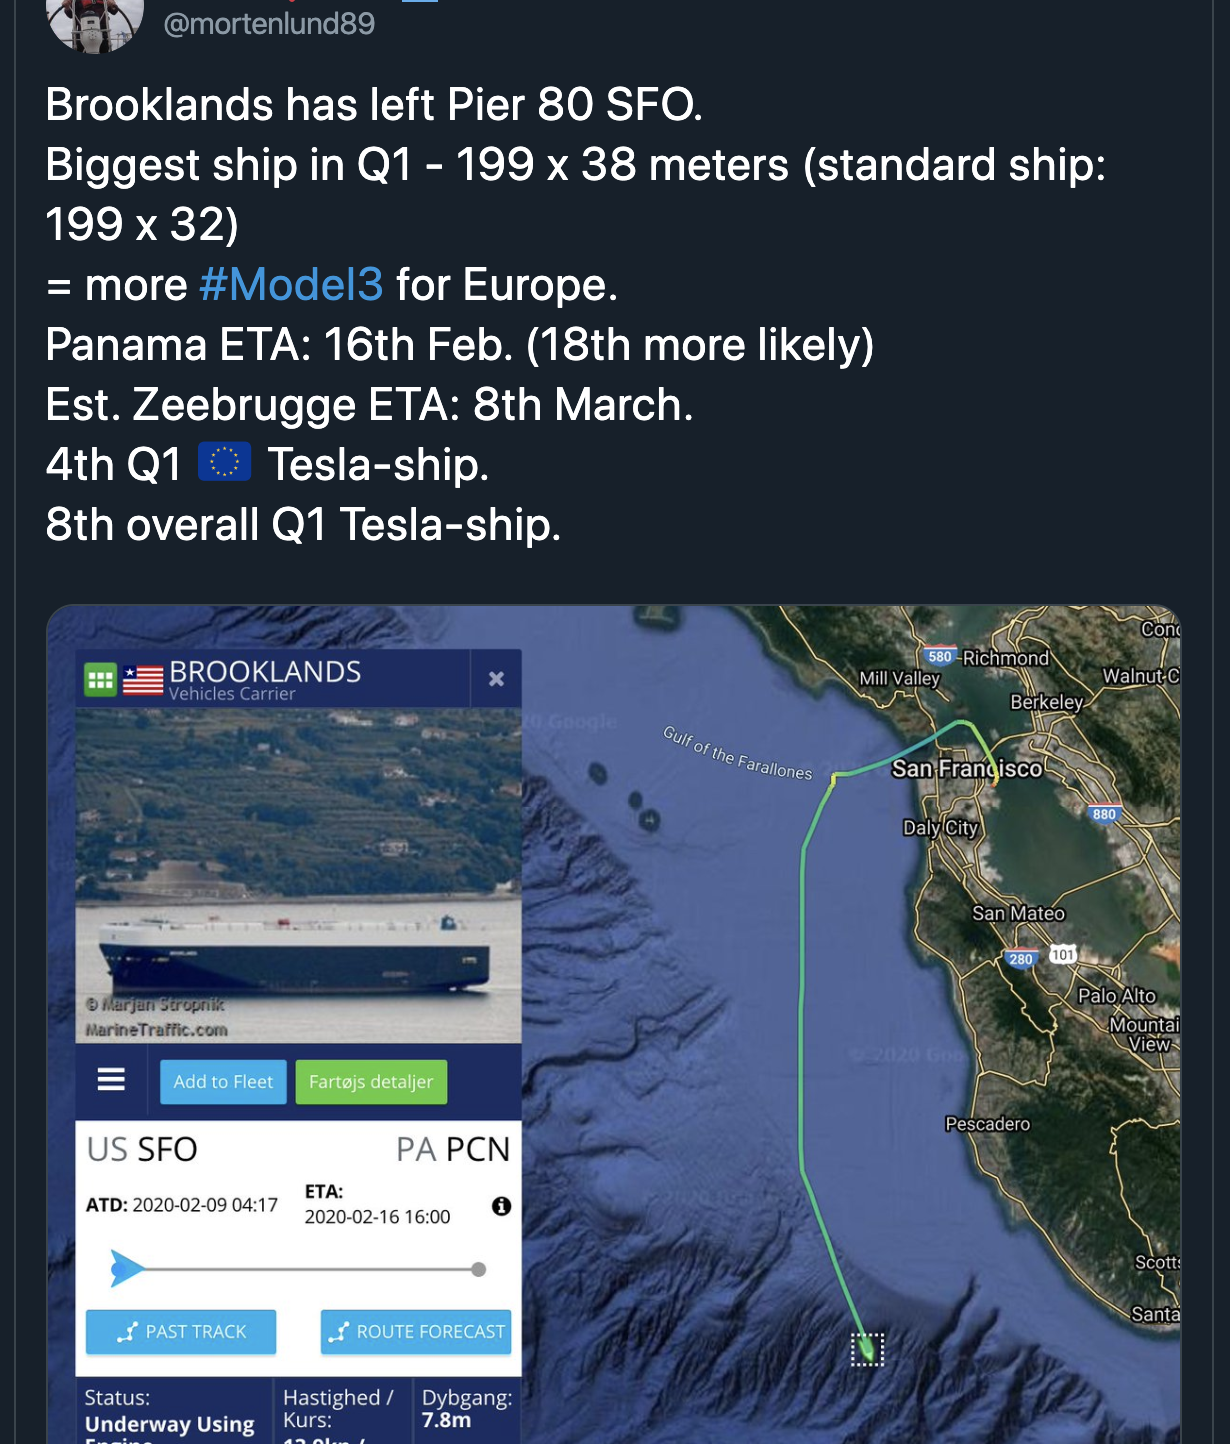
Task: Click the tweet author's profile avatar
Action: (95, 22)
